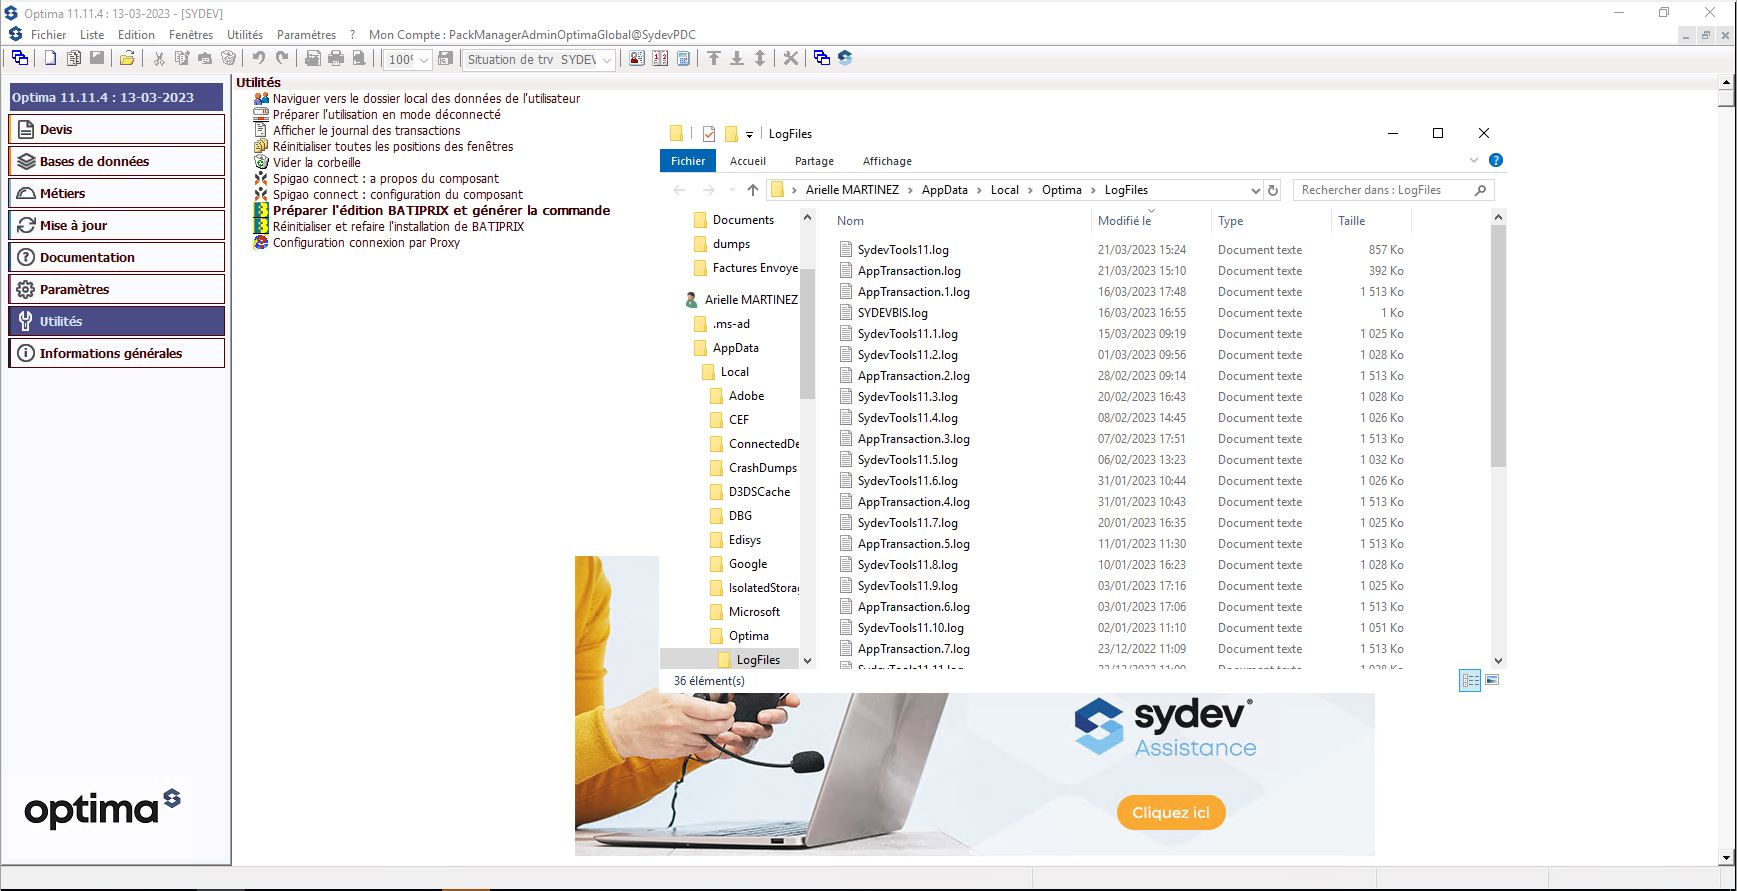Image resolution: width=1737 pixels, height=891 pixels.
Task: Click the copy documents icon in Optima toolbar
Action: point(73,58)
